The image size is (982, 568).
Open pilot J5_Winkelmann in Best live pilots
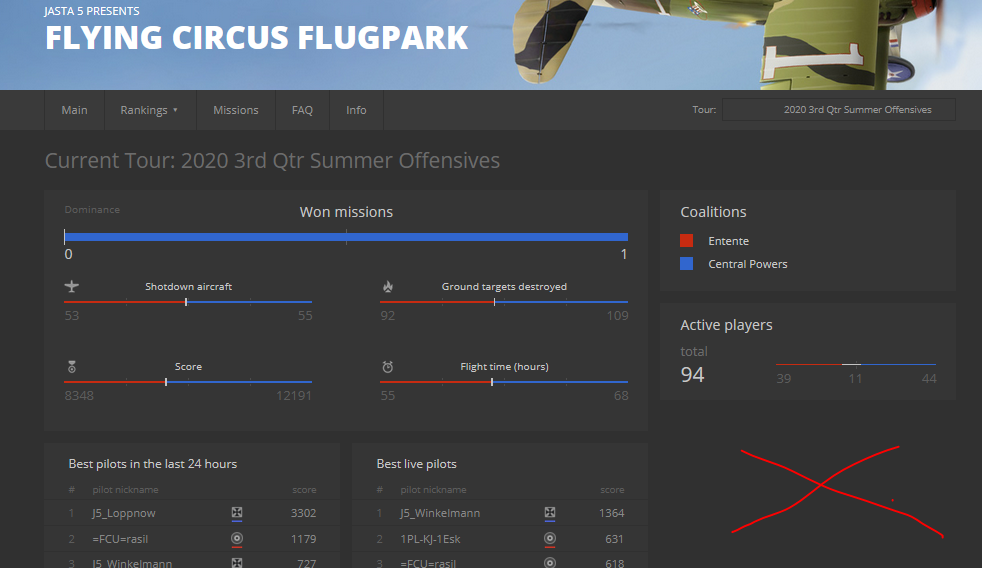tap(440, 513)
